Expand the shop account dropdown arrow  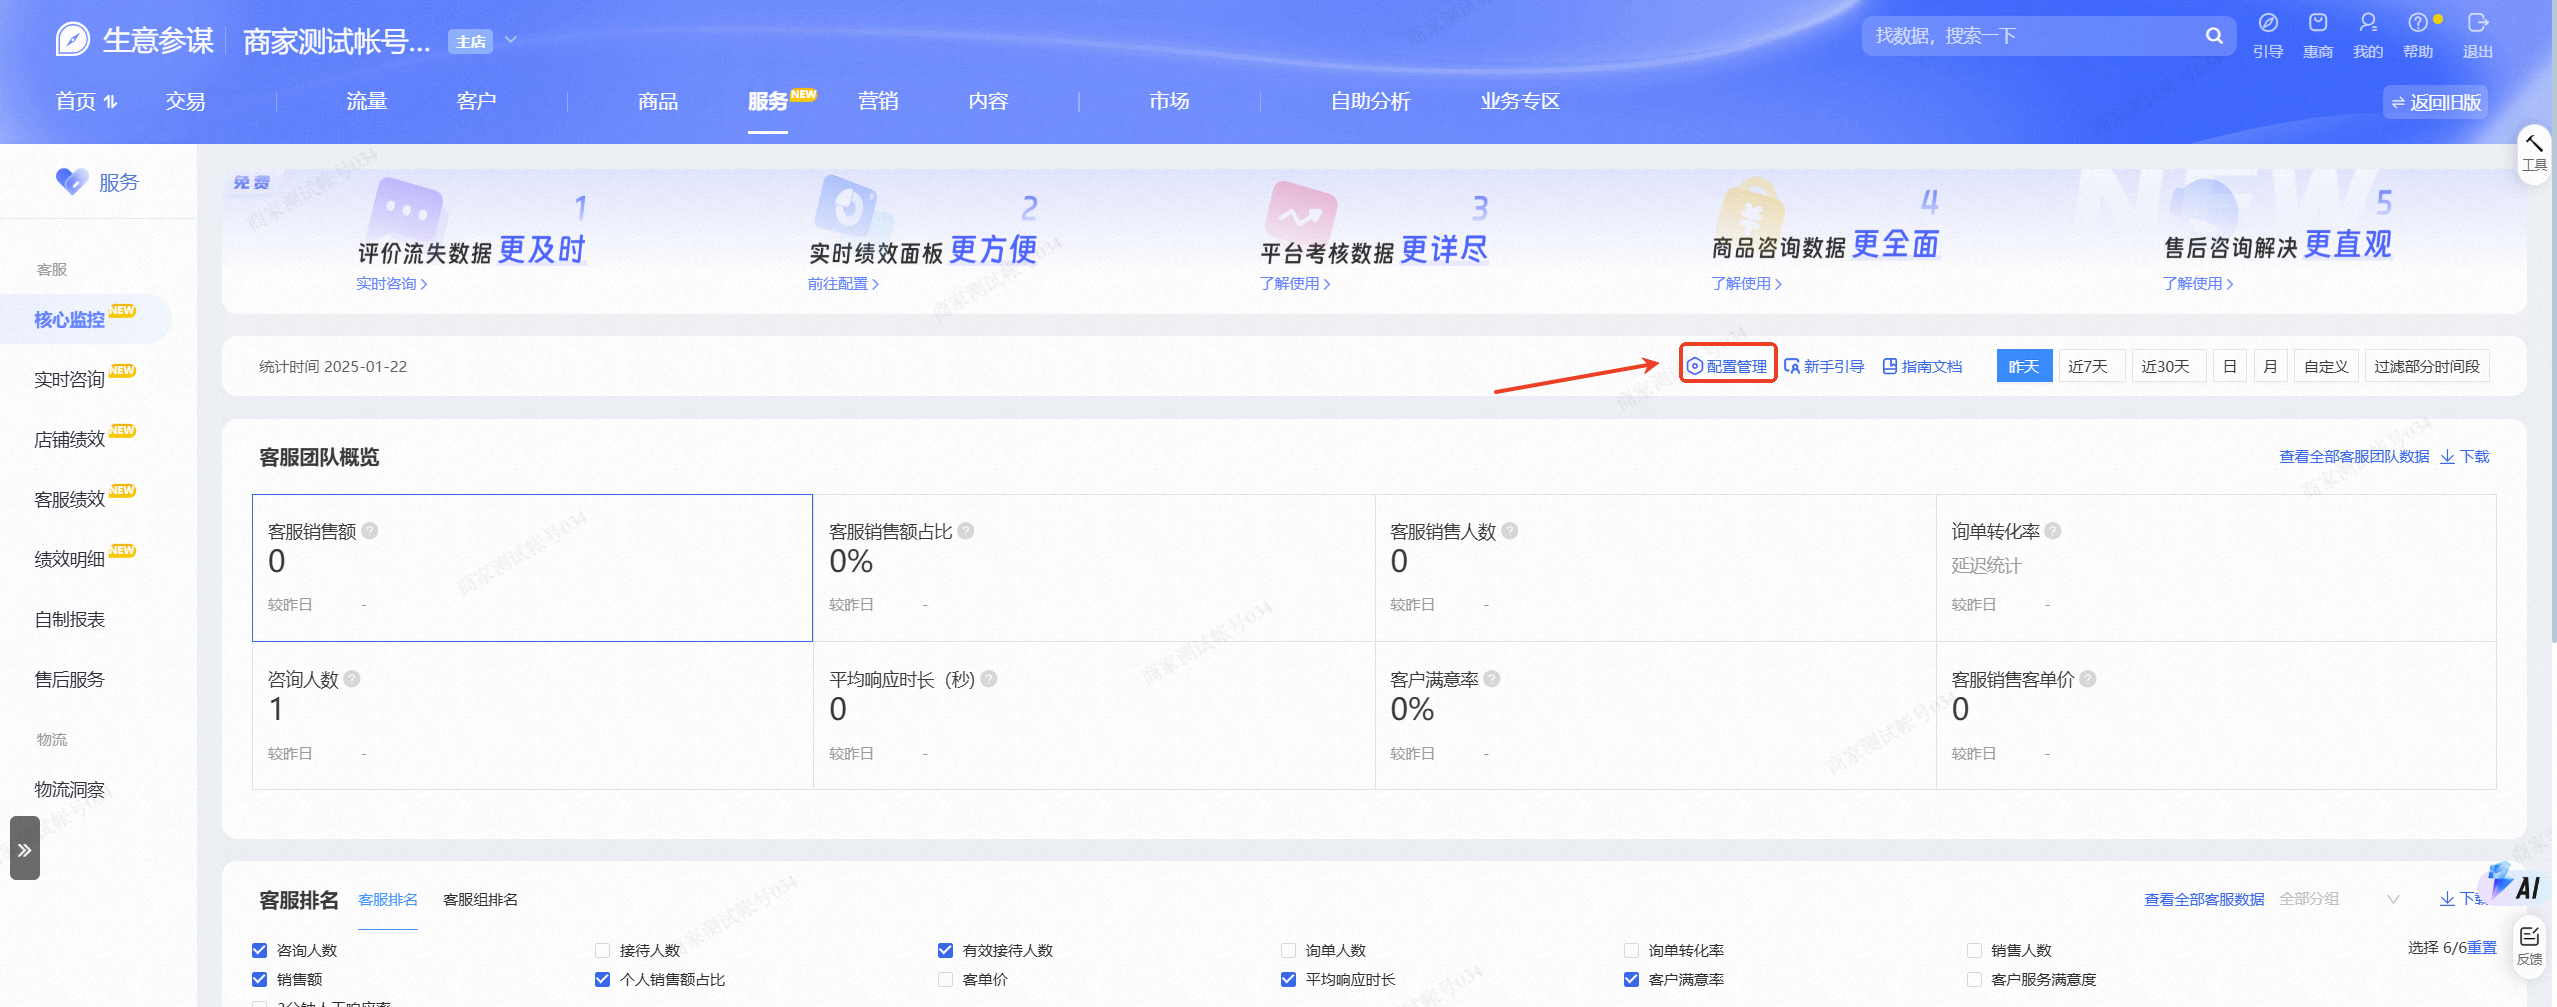tap(511, 40)
